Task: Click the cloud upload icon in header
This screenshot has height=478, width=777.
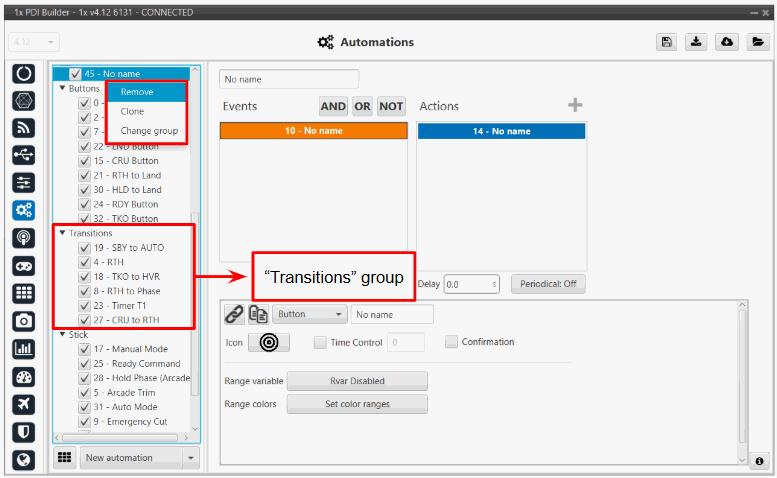Action: (x=727, y=42)
